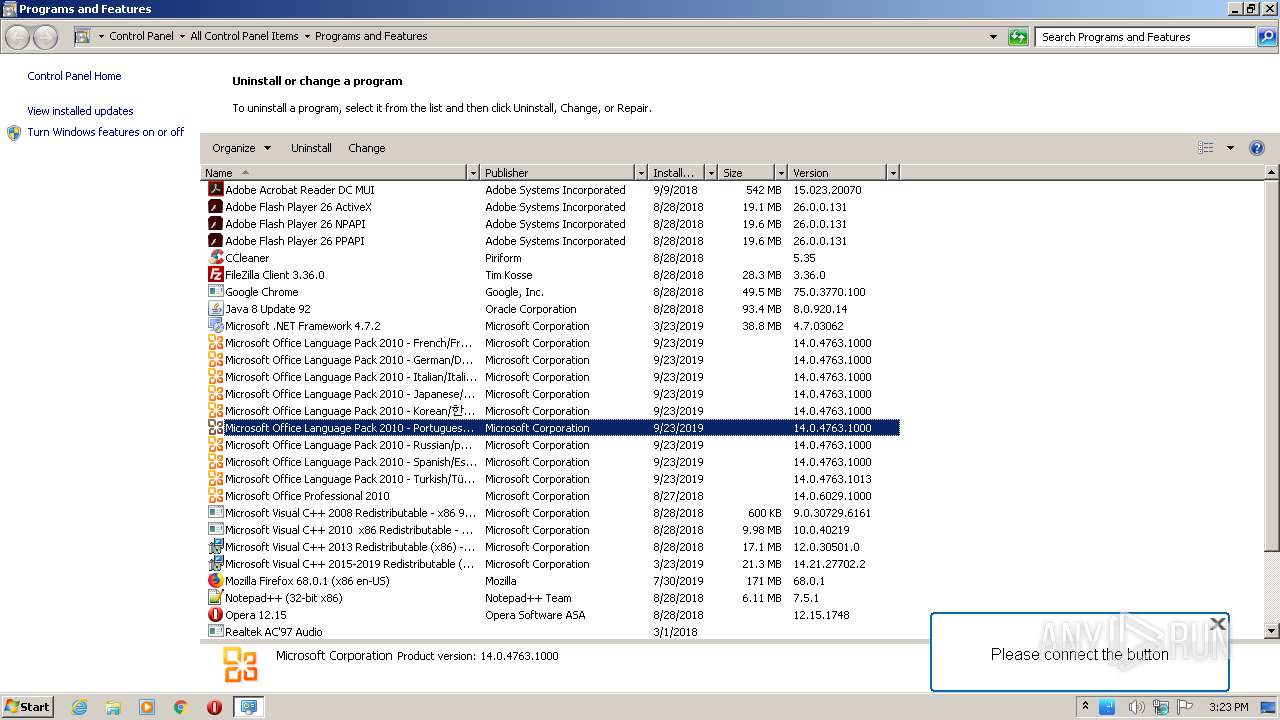Click the FileZilla Client 3.36.0 icon

(215, 274)
